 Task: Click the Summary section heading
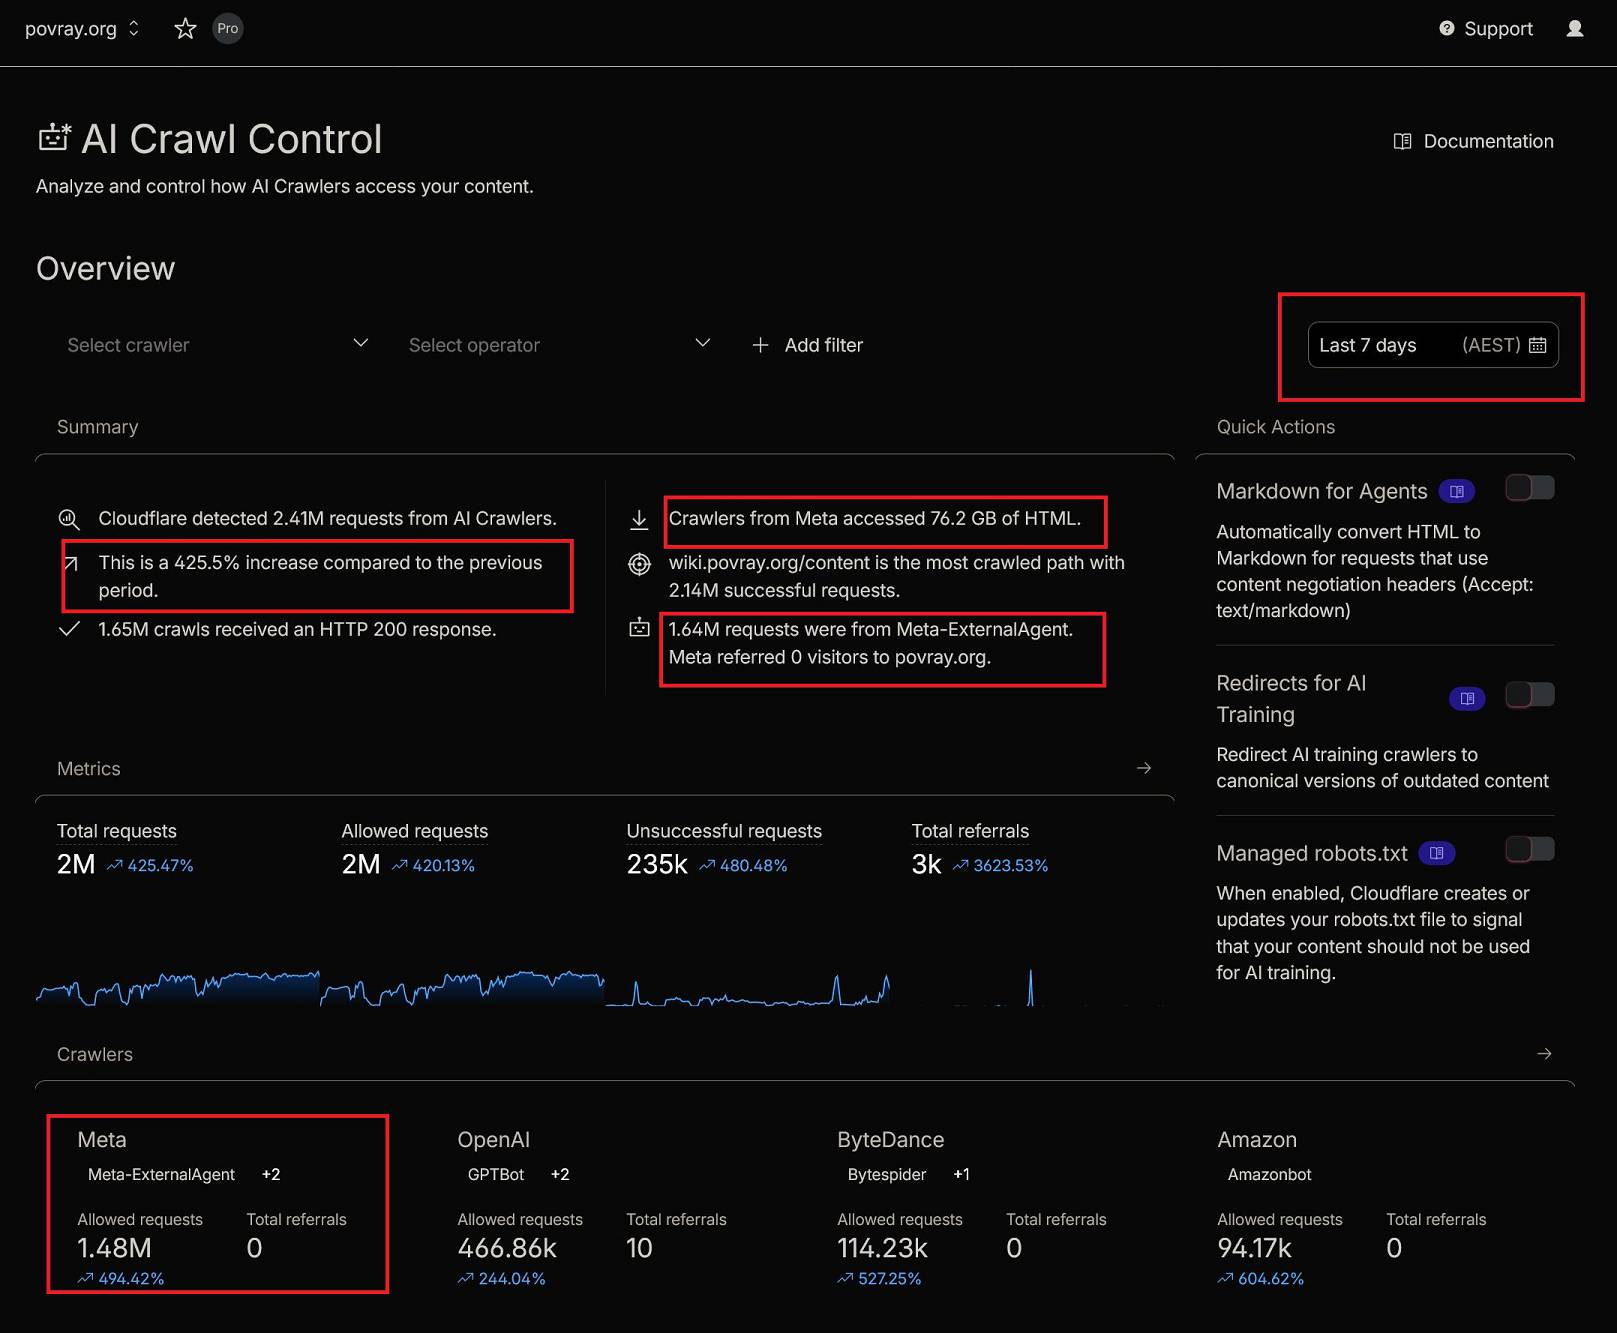tap(98, 427)
